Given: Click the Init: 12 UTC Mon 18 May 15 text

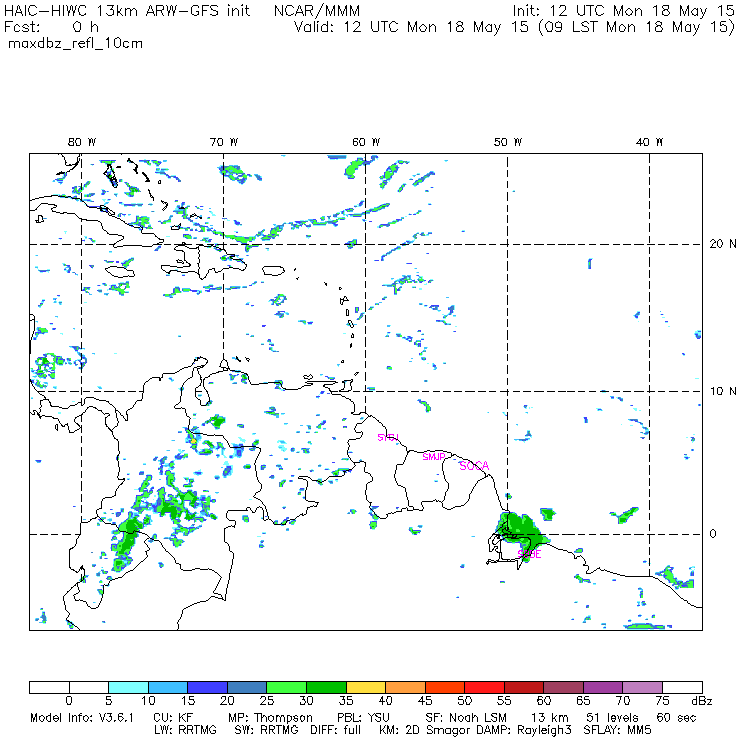Looking at the screenshot, I should pyautogui.click(x=623, y=11).
